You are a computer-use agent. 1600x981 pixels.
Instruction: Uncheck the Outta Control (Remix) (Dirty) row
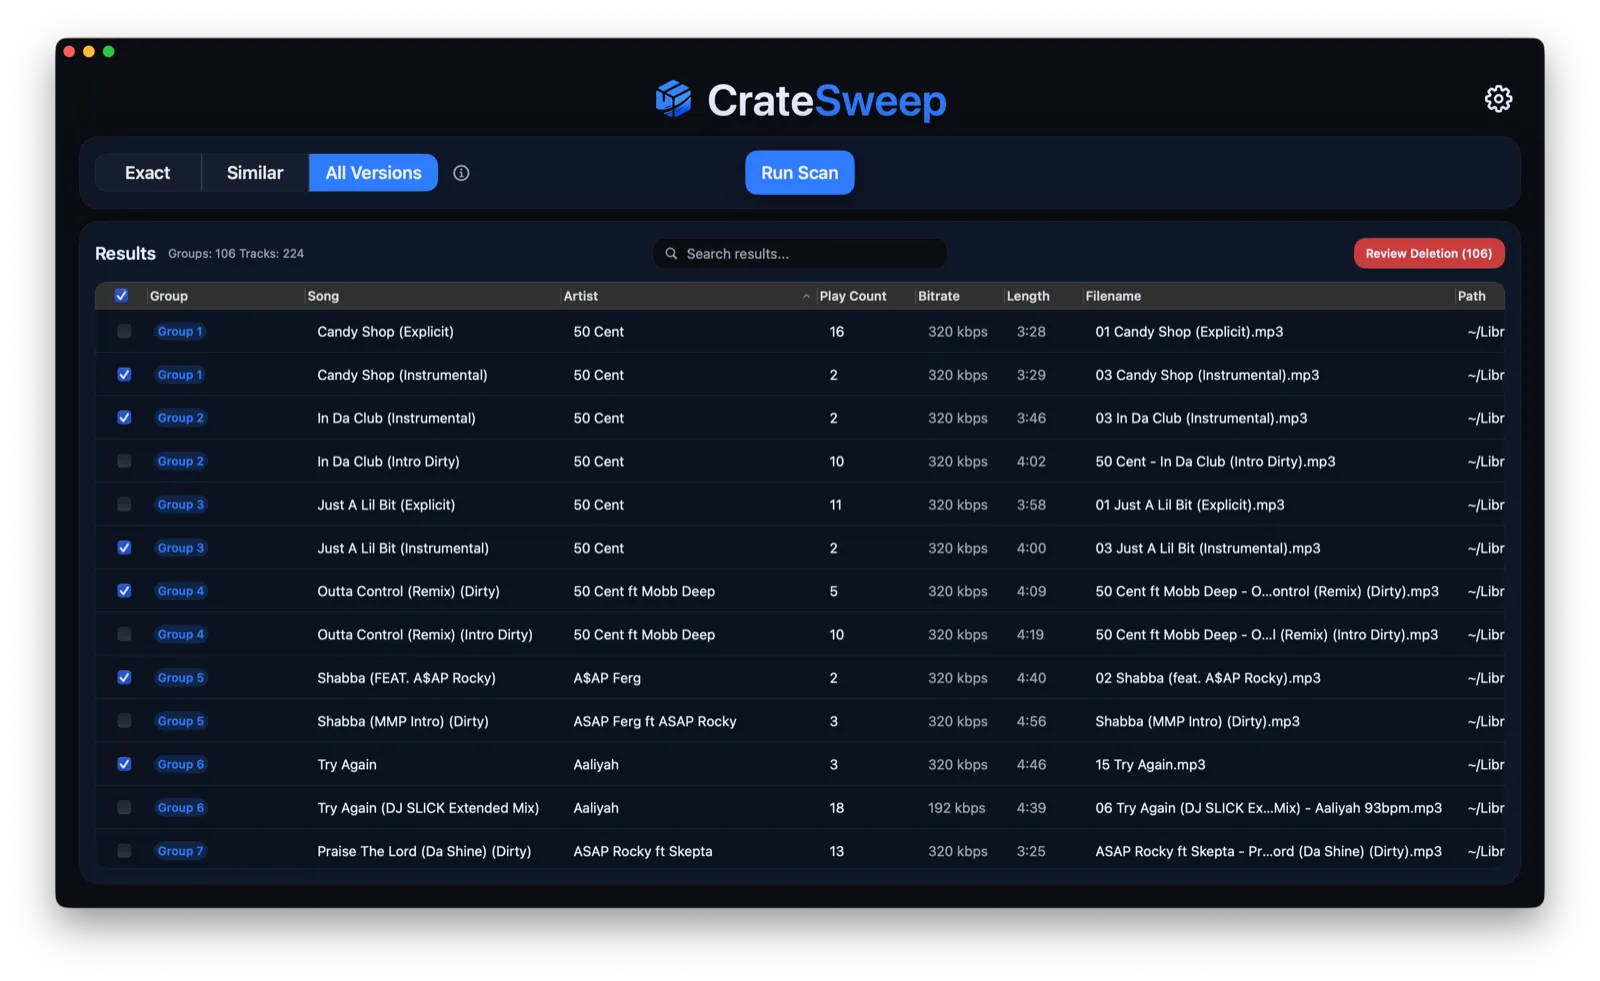[124, 591]
